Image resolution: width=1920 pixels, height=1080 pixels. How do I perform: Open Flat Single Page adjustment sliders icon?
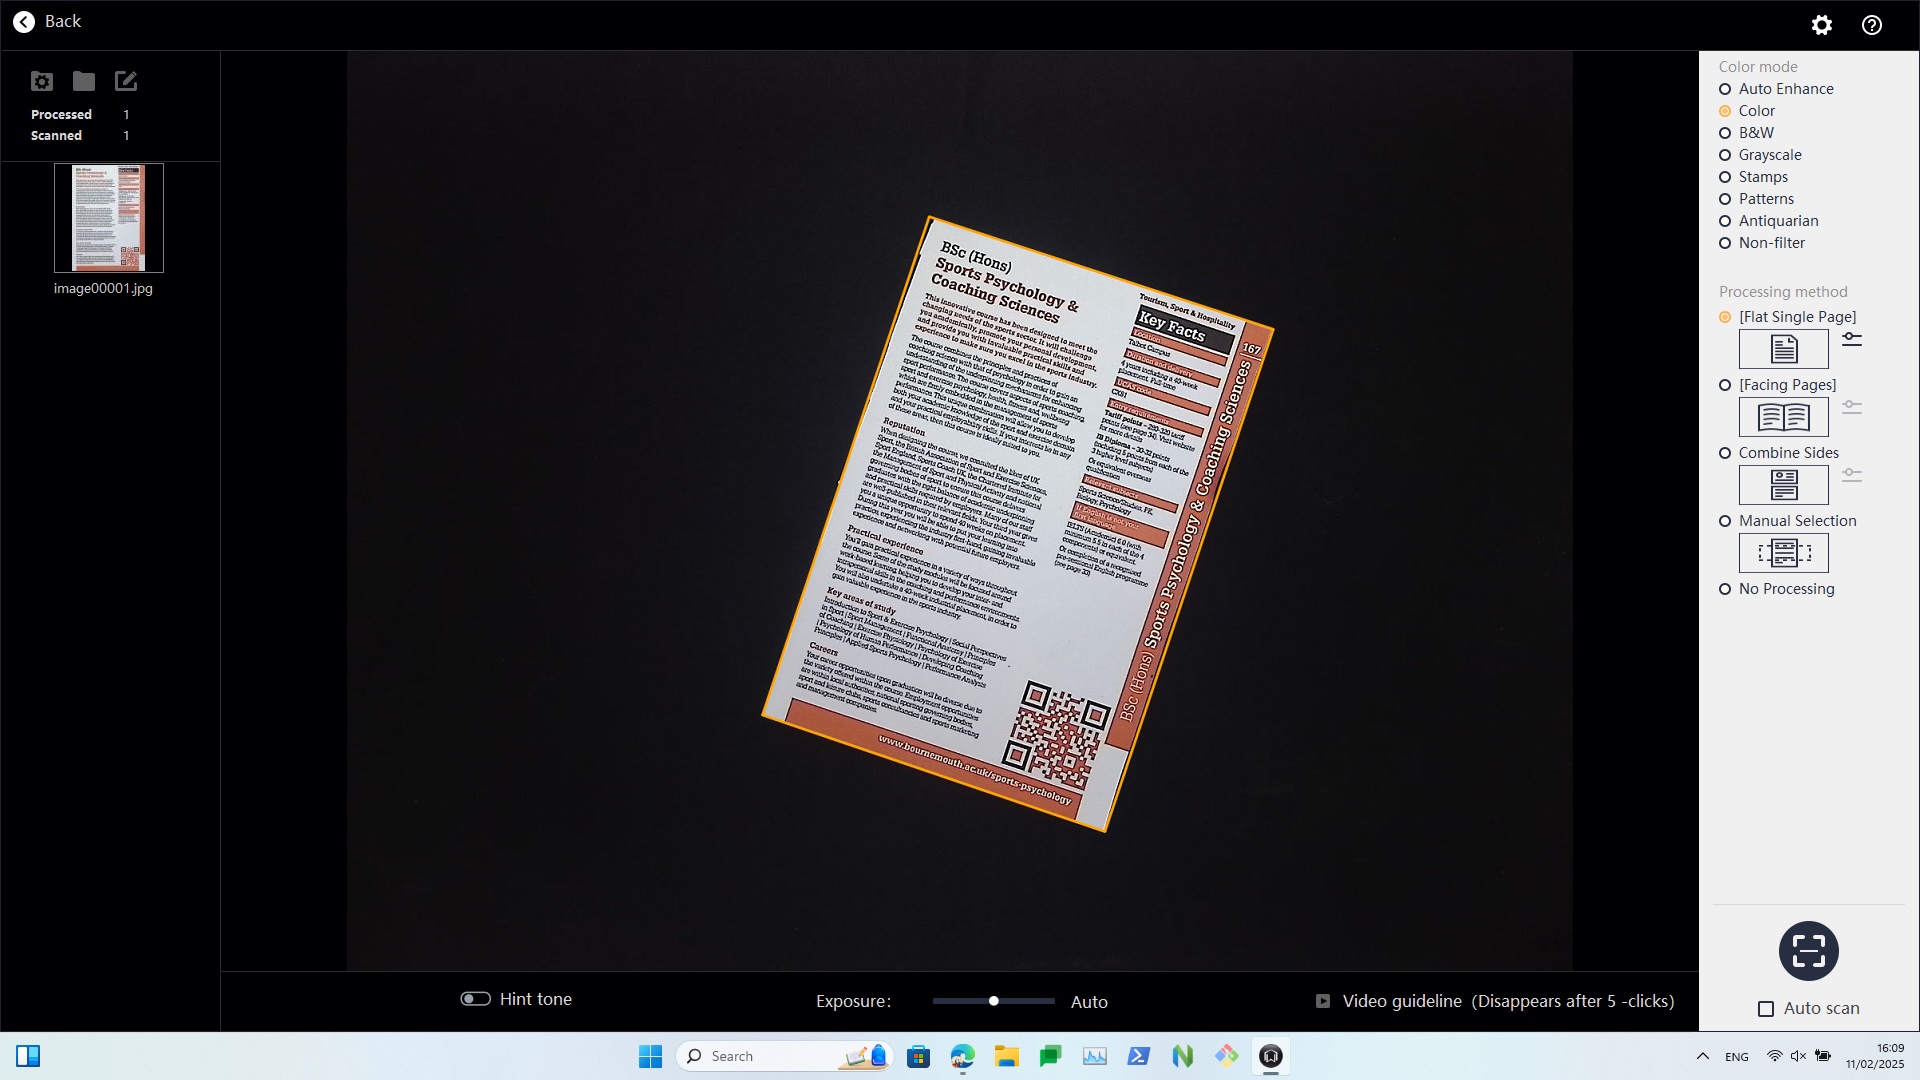pos(1852,339)
